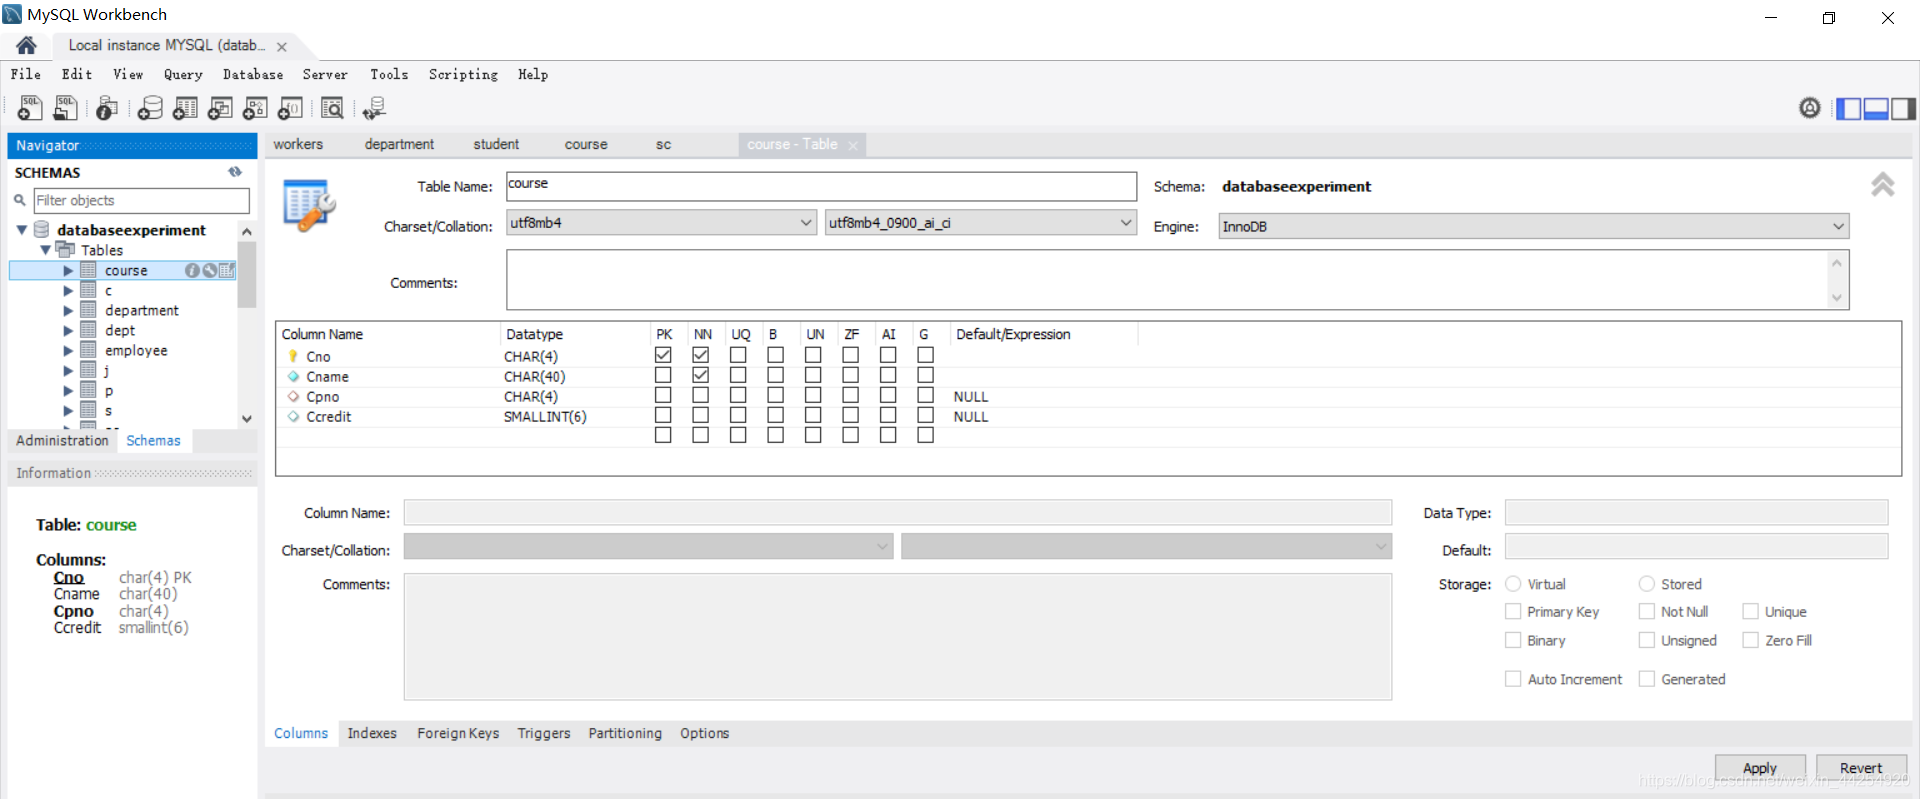Viewport: 1920px width, 799px height.
Task: Switch to the Indexes tab
Action: [372, 733]
